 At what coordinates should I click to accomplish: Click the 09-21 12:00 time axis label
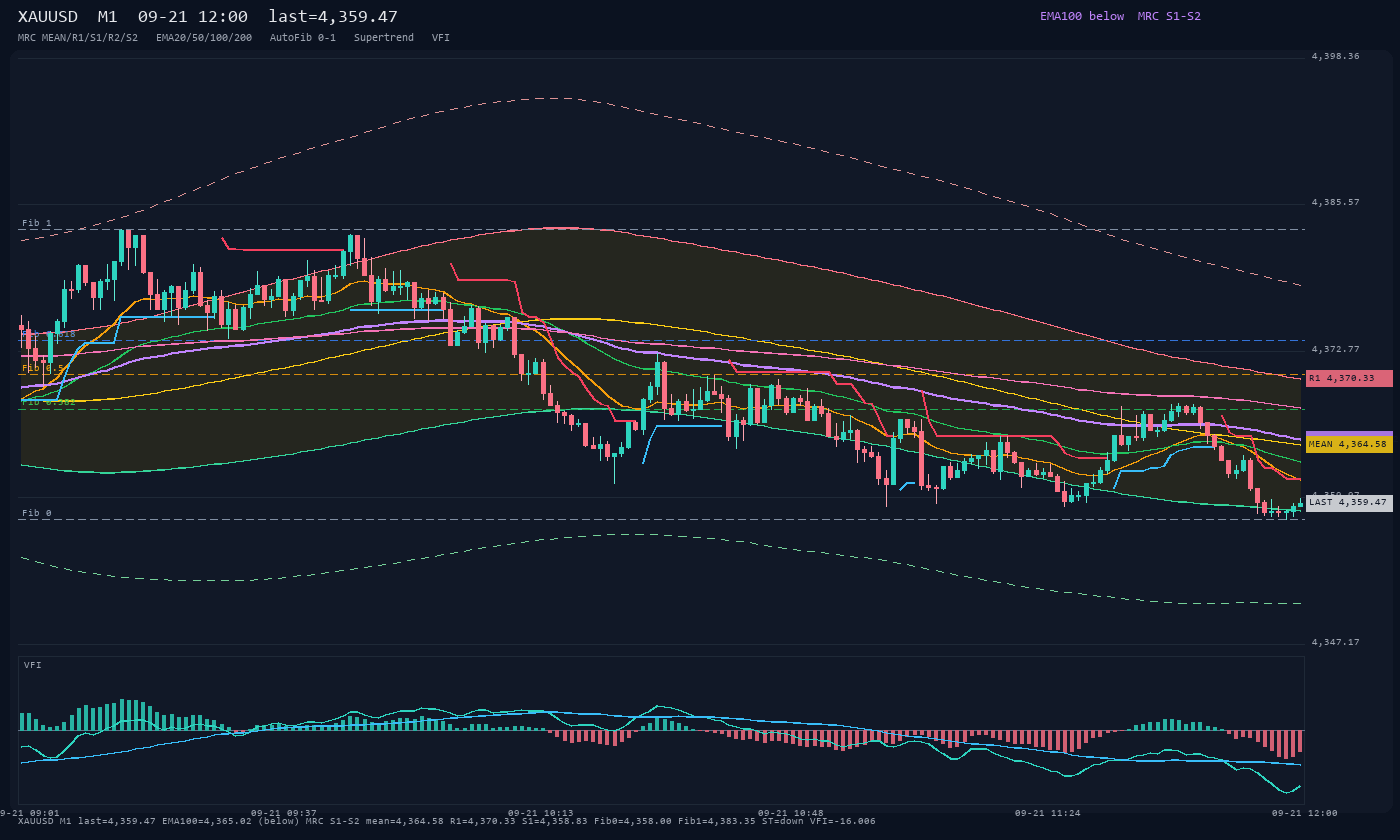tap(1305, 813)
